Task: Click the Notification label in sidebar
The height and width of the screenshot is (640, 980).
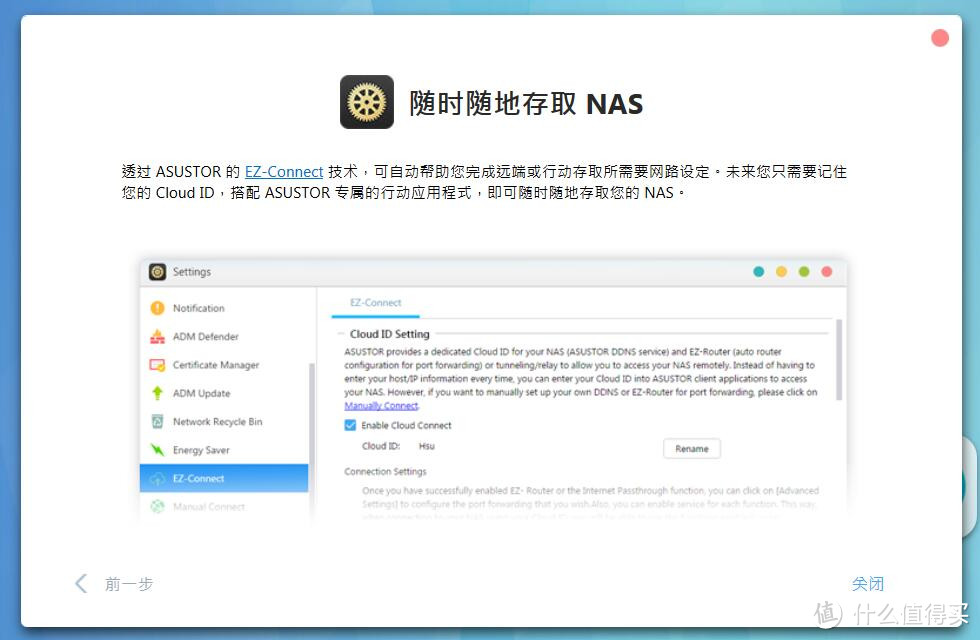Action: pos(199,308)
